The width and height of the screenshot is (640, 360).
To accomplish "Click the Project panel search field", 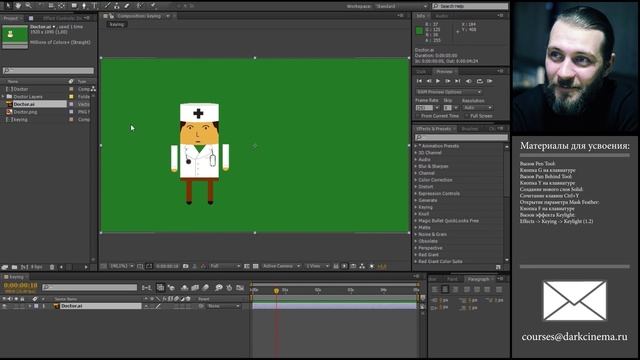I will click(x=48, y=71).
